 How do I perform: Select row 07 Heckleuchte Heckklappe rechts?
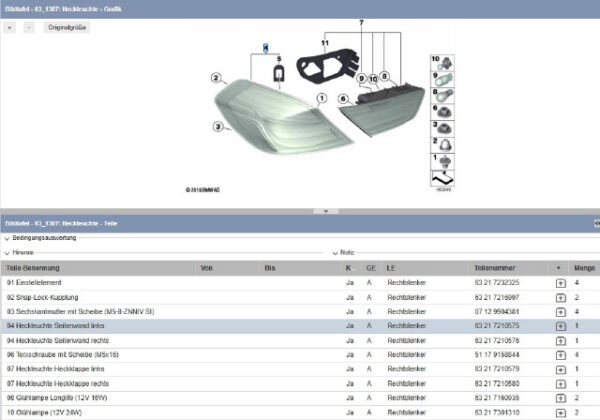click(x=300, y=384)
